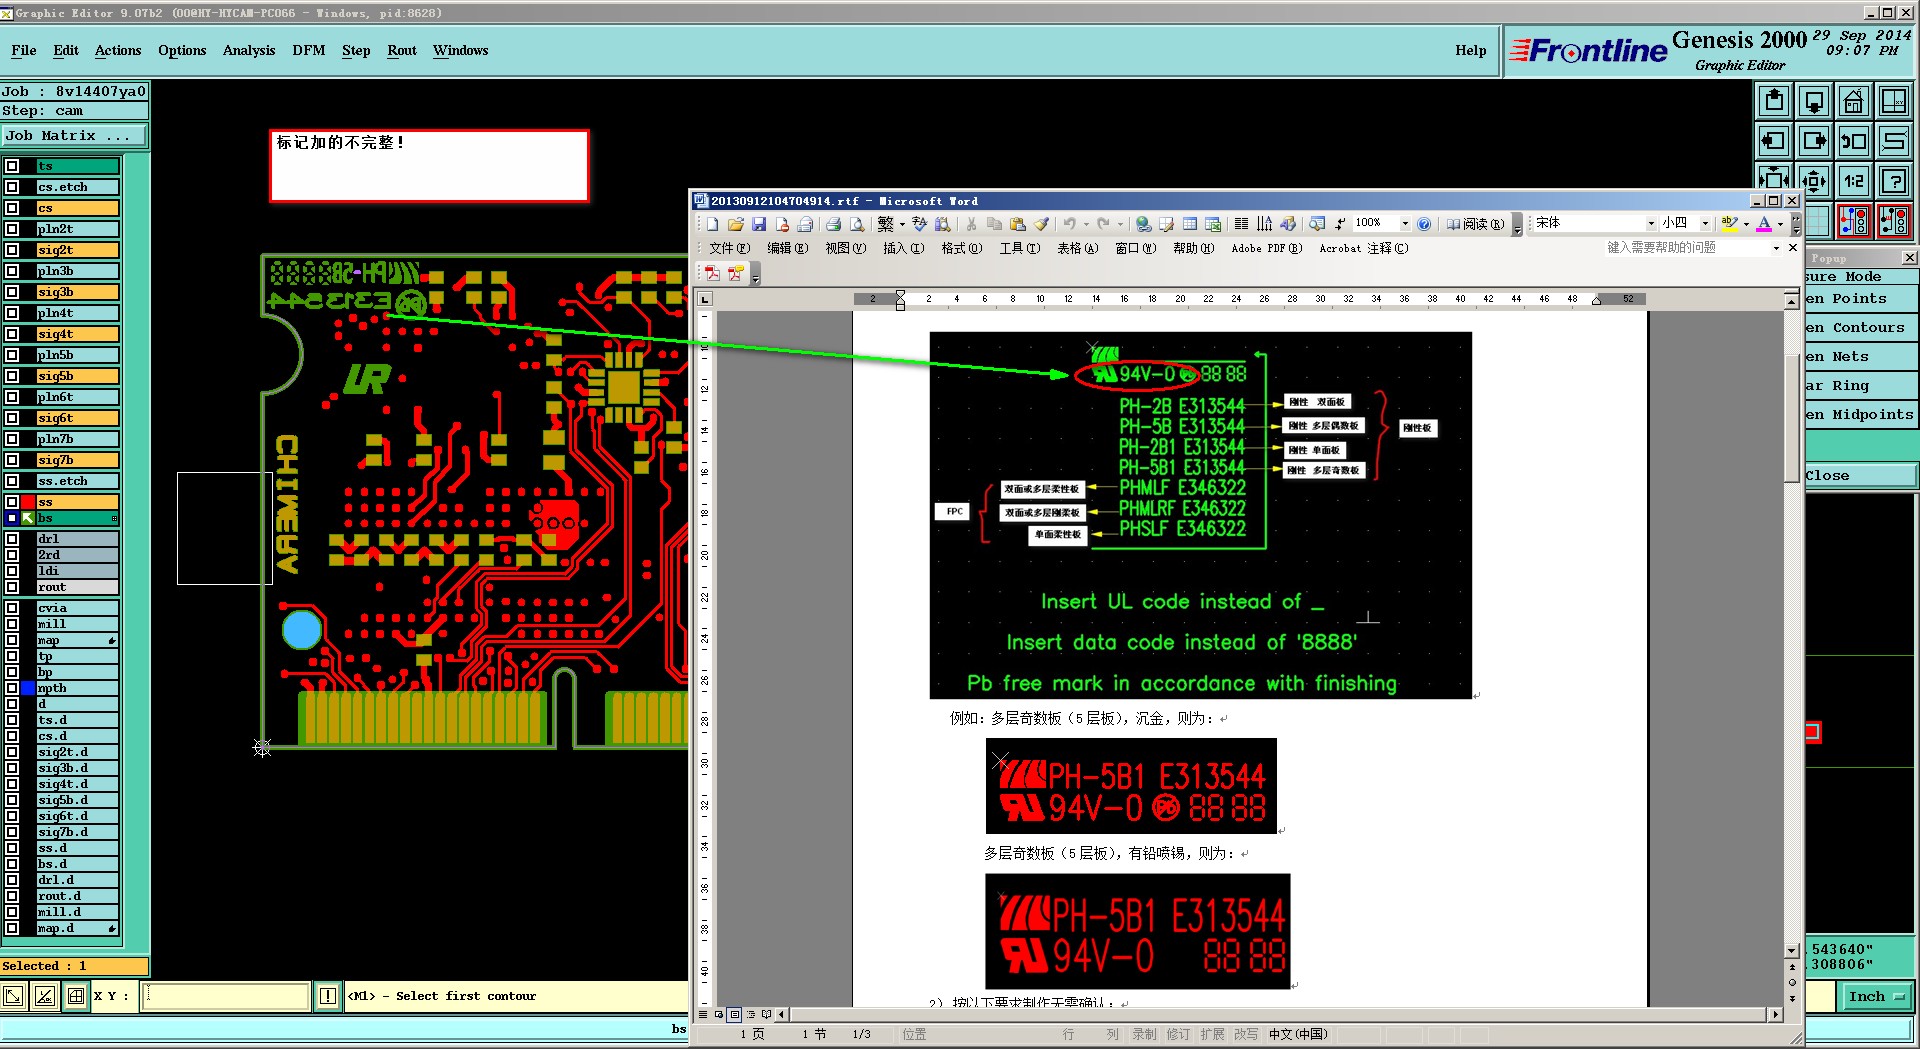Click the pan right icon in Genesis
Viewport: 1920px width, 1049px height.
click(1814, 141)
